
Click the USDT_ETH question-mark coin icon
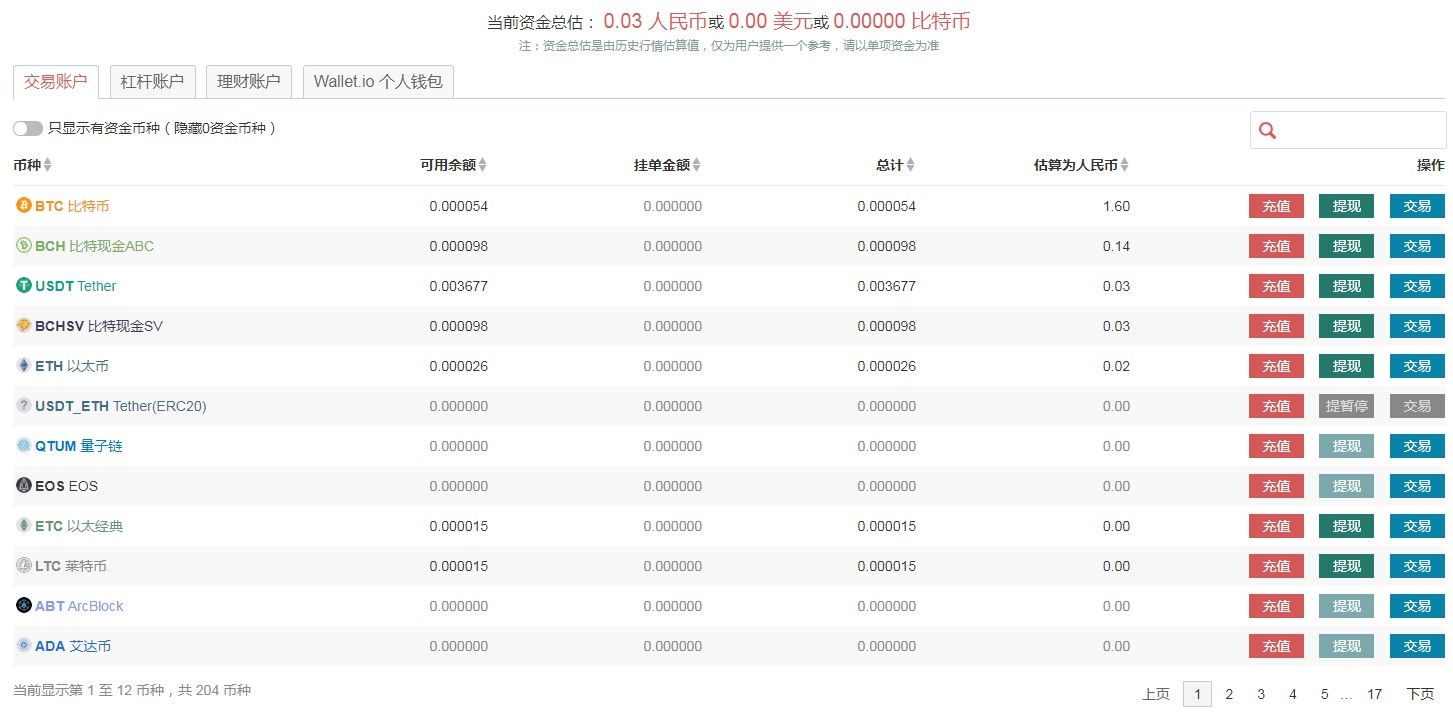point(24,406)
